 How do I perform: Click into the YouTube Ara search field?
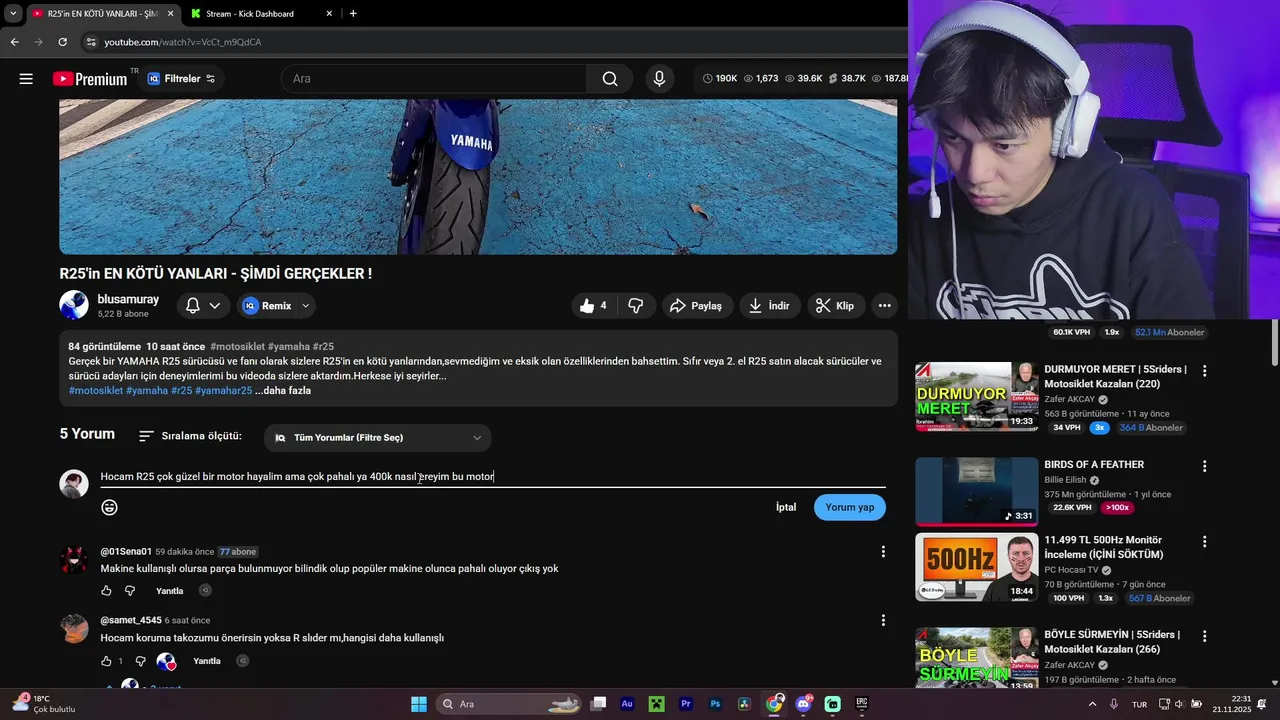(435, 79)
